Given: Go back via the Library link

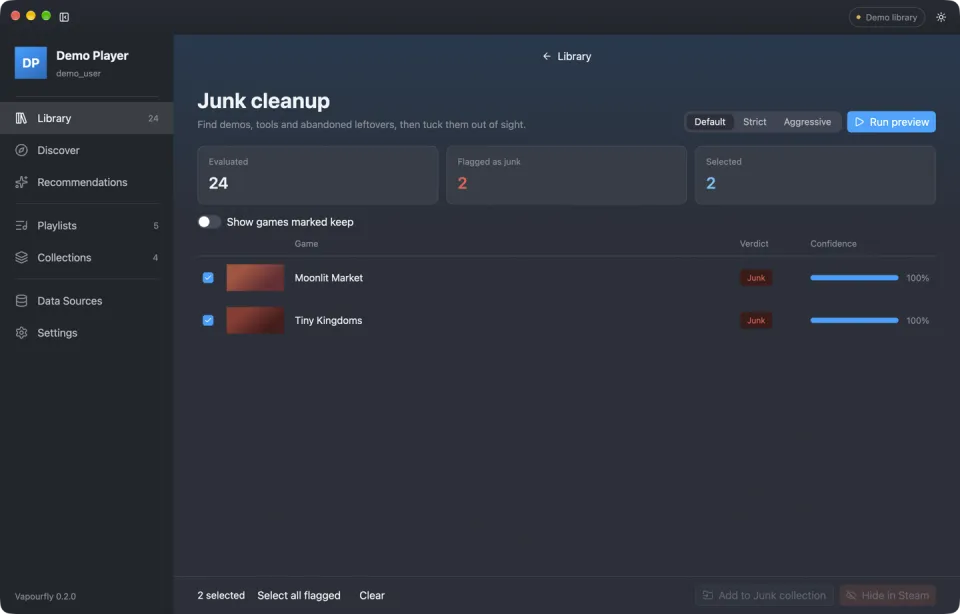Looking at the screenshot, I should click(566, 56).
